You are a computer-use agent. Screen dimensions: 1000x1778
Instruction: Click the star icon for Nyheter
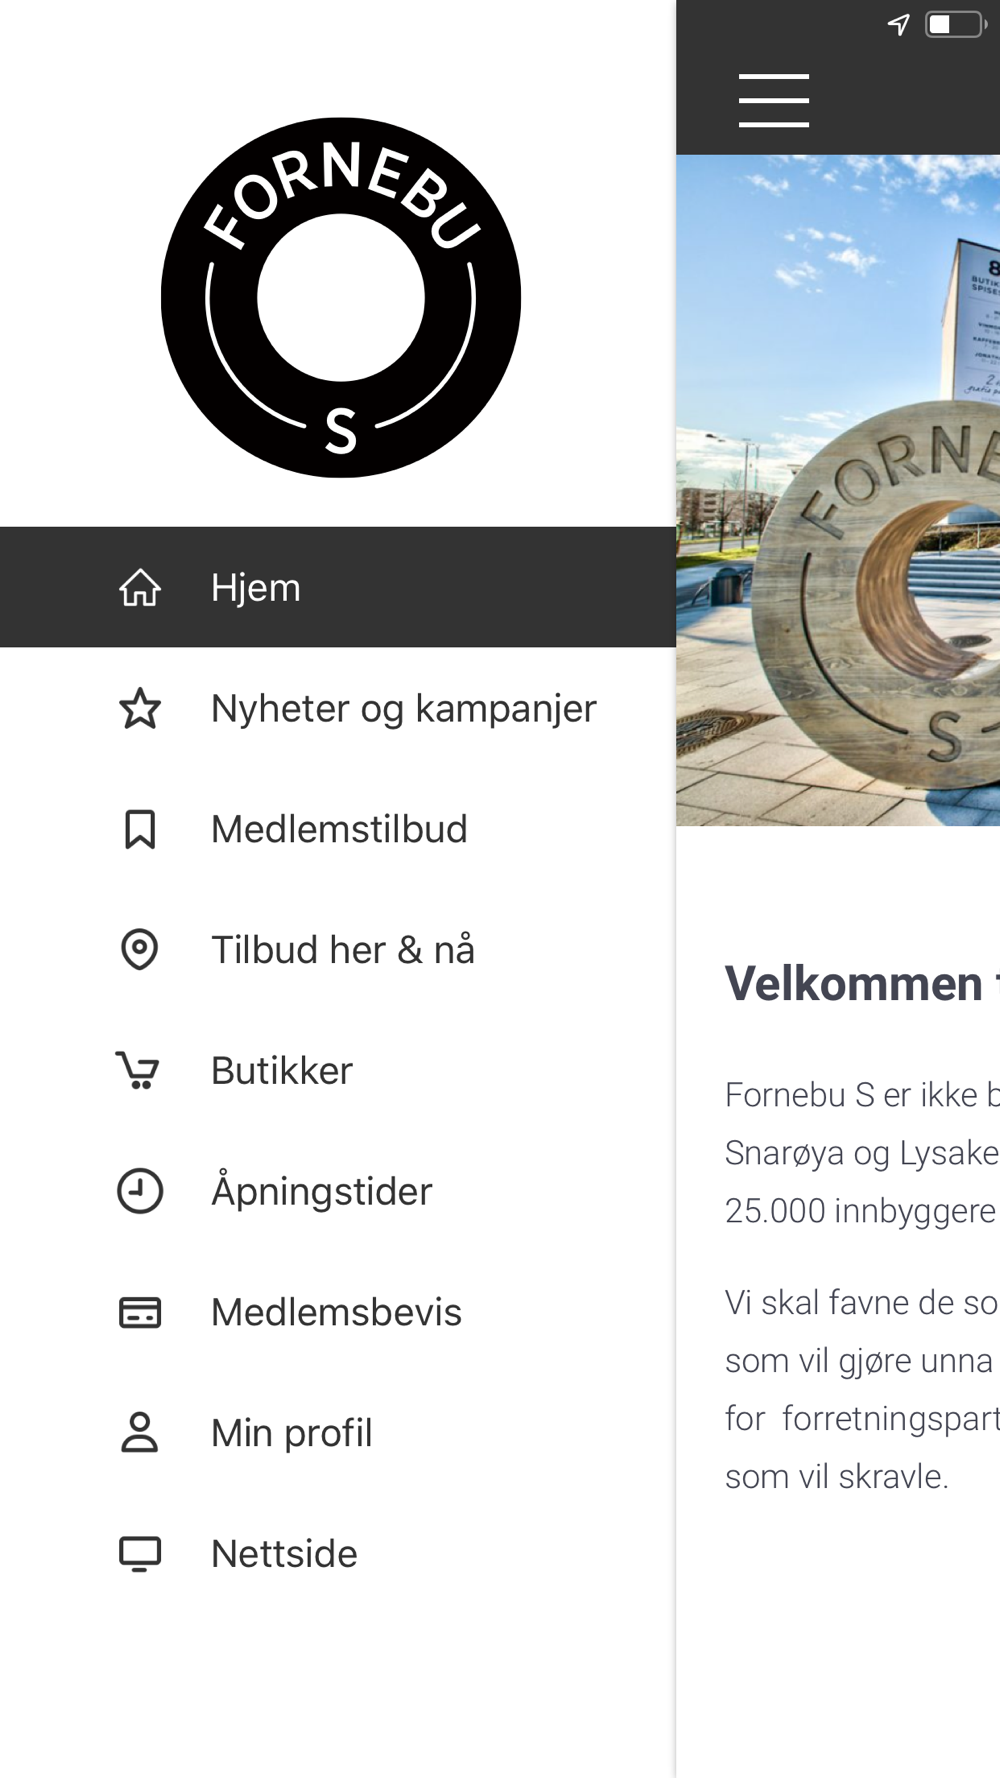coord(140,708)
